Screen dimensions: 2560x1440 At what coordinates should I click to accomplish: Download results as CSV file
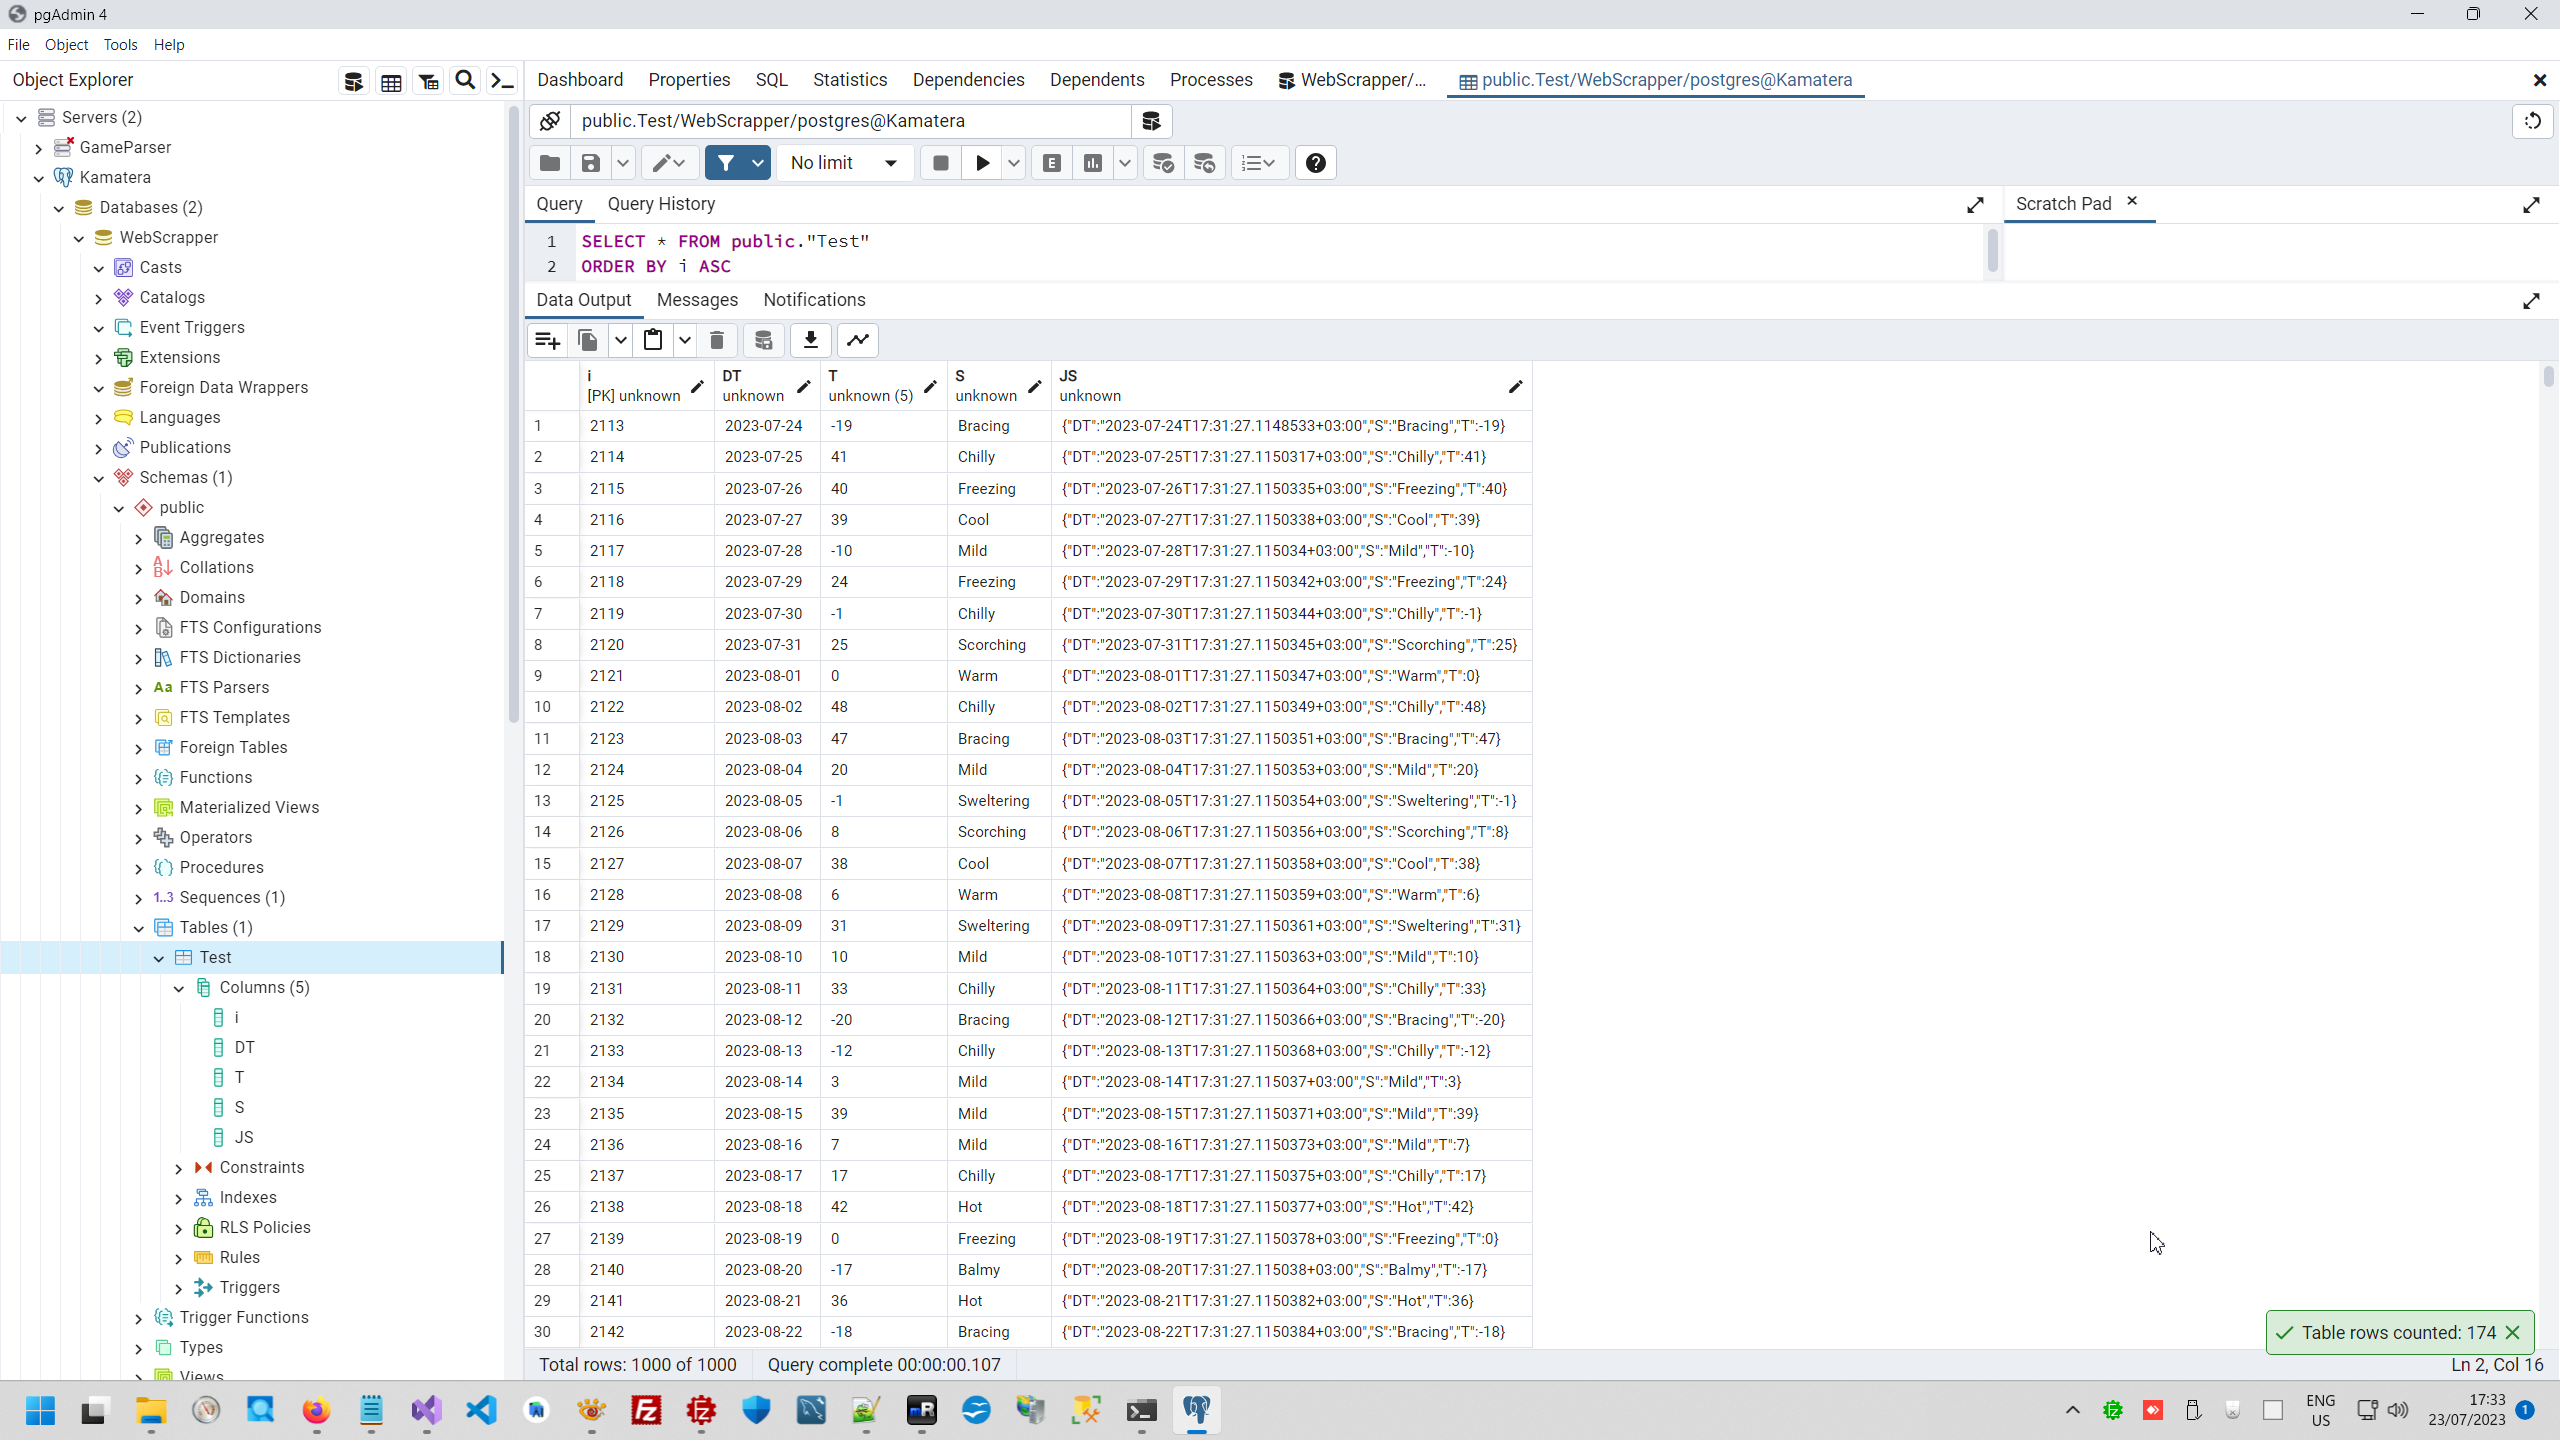810,341
